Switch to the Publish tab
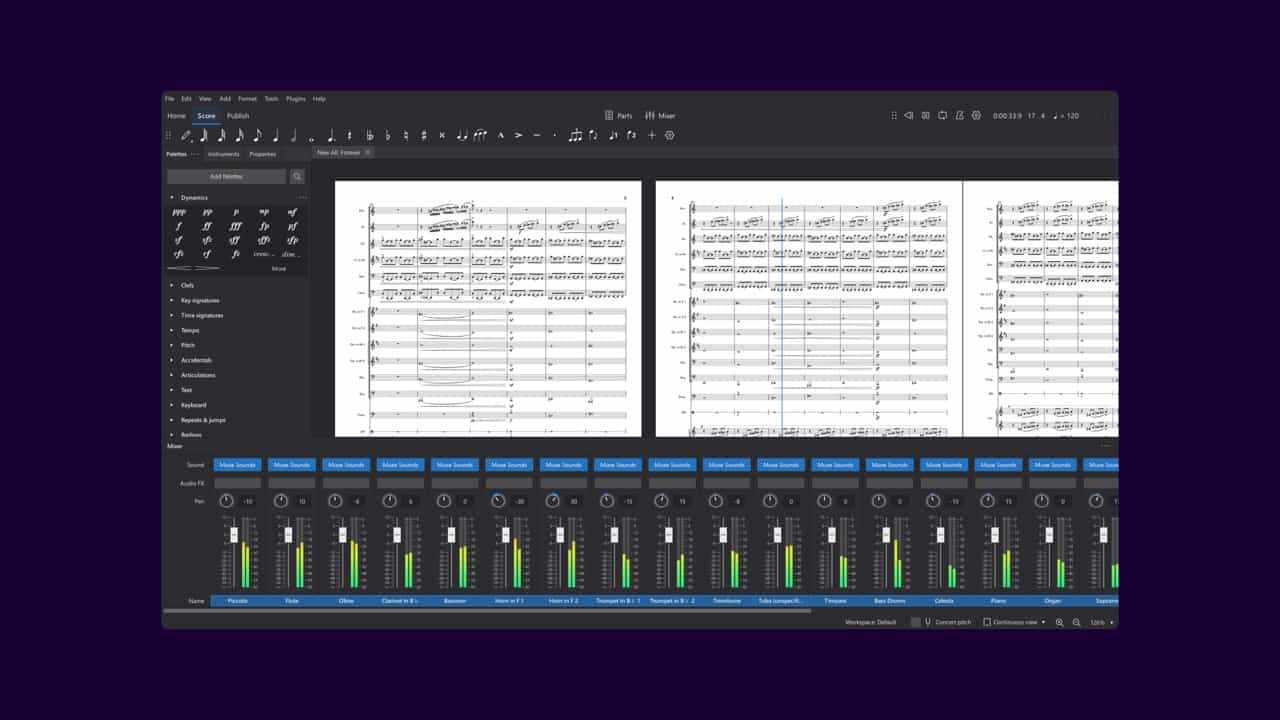The height and width of the screenshot is (720, 1280). [238, 116]
